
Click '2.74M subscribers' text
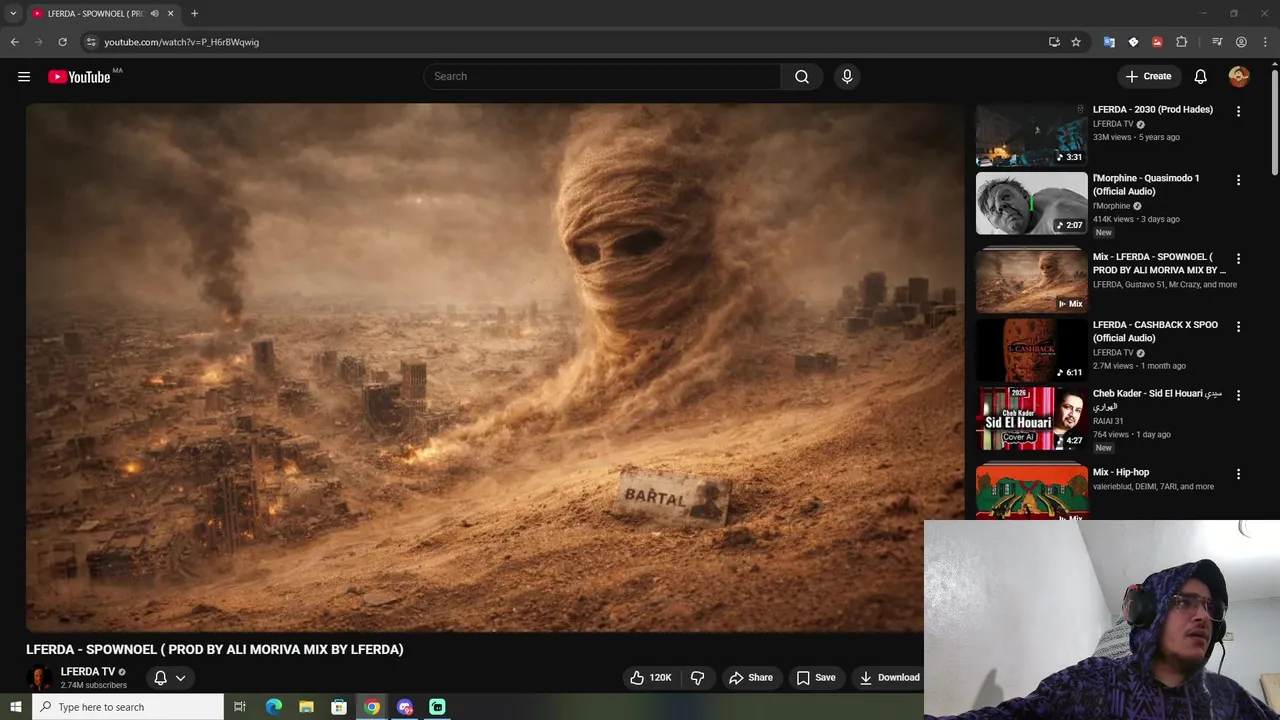(93, 686)
